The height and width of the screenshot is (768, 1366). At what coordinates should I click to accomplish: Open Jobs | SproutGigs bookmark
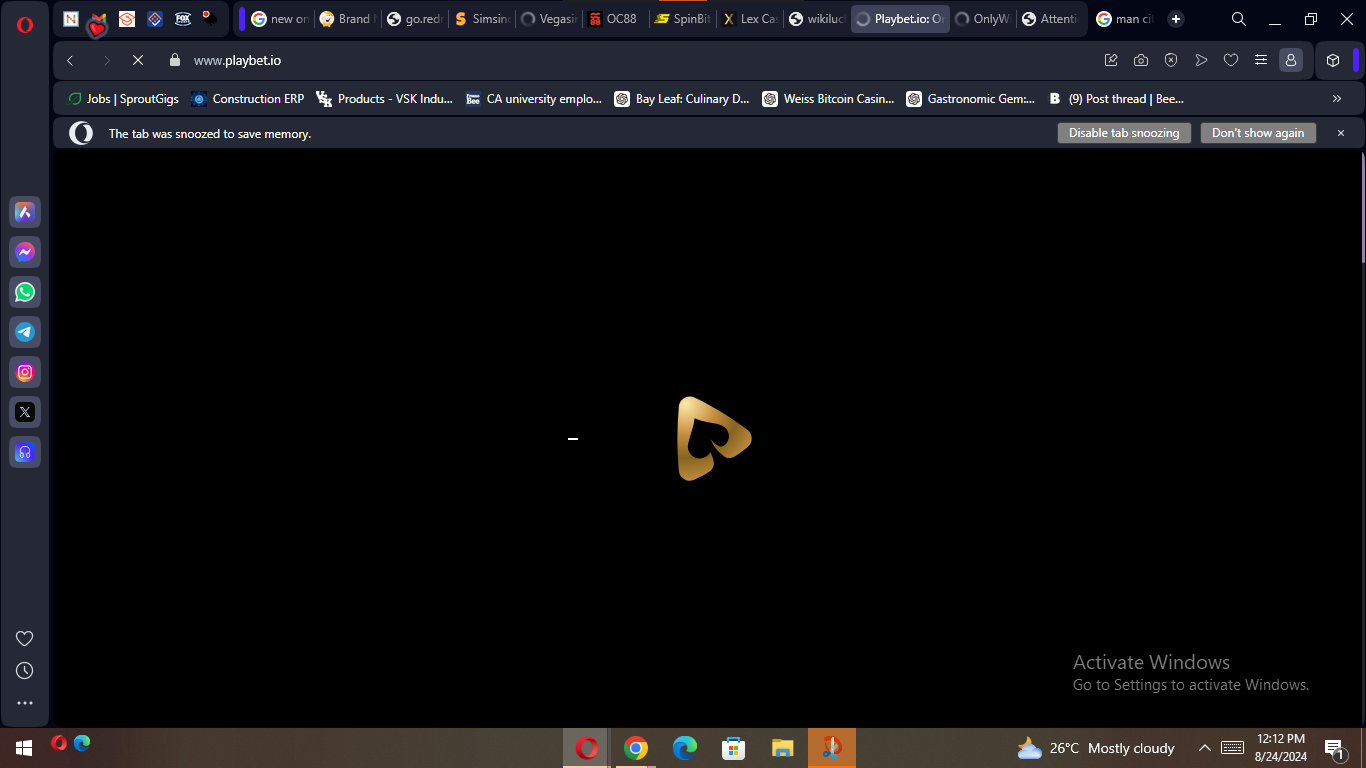tap(123, 99)
